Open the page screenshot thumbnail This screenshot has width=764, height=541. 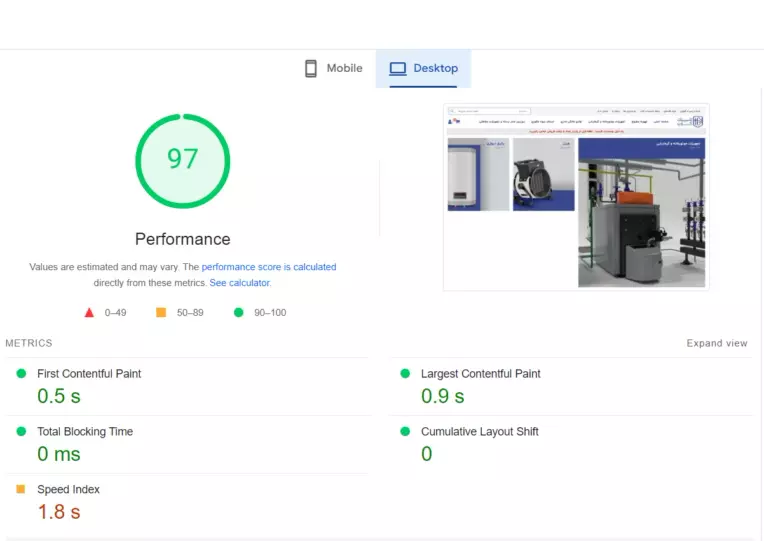point(576,197)
